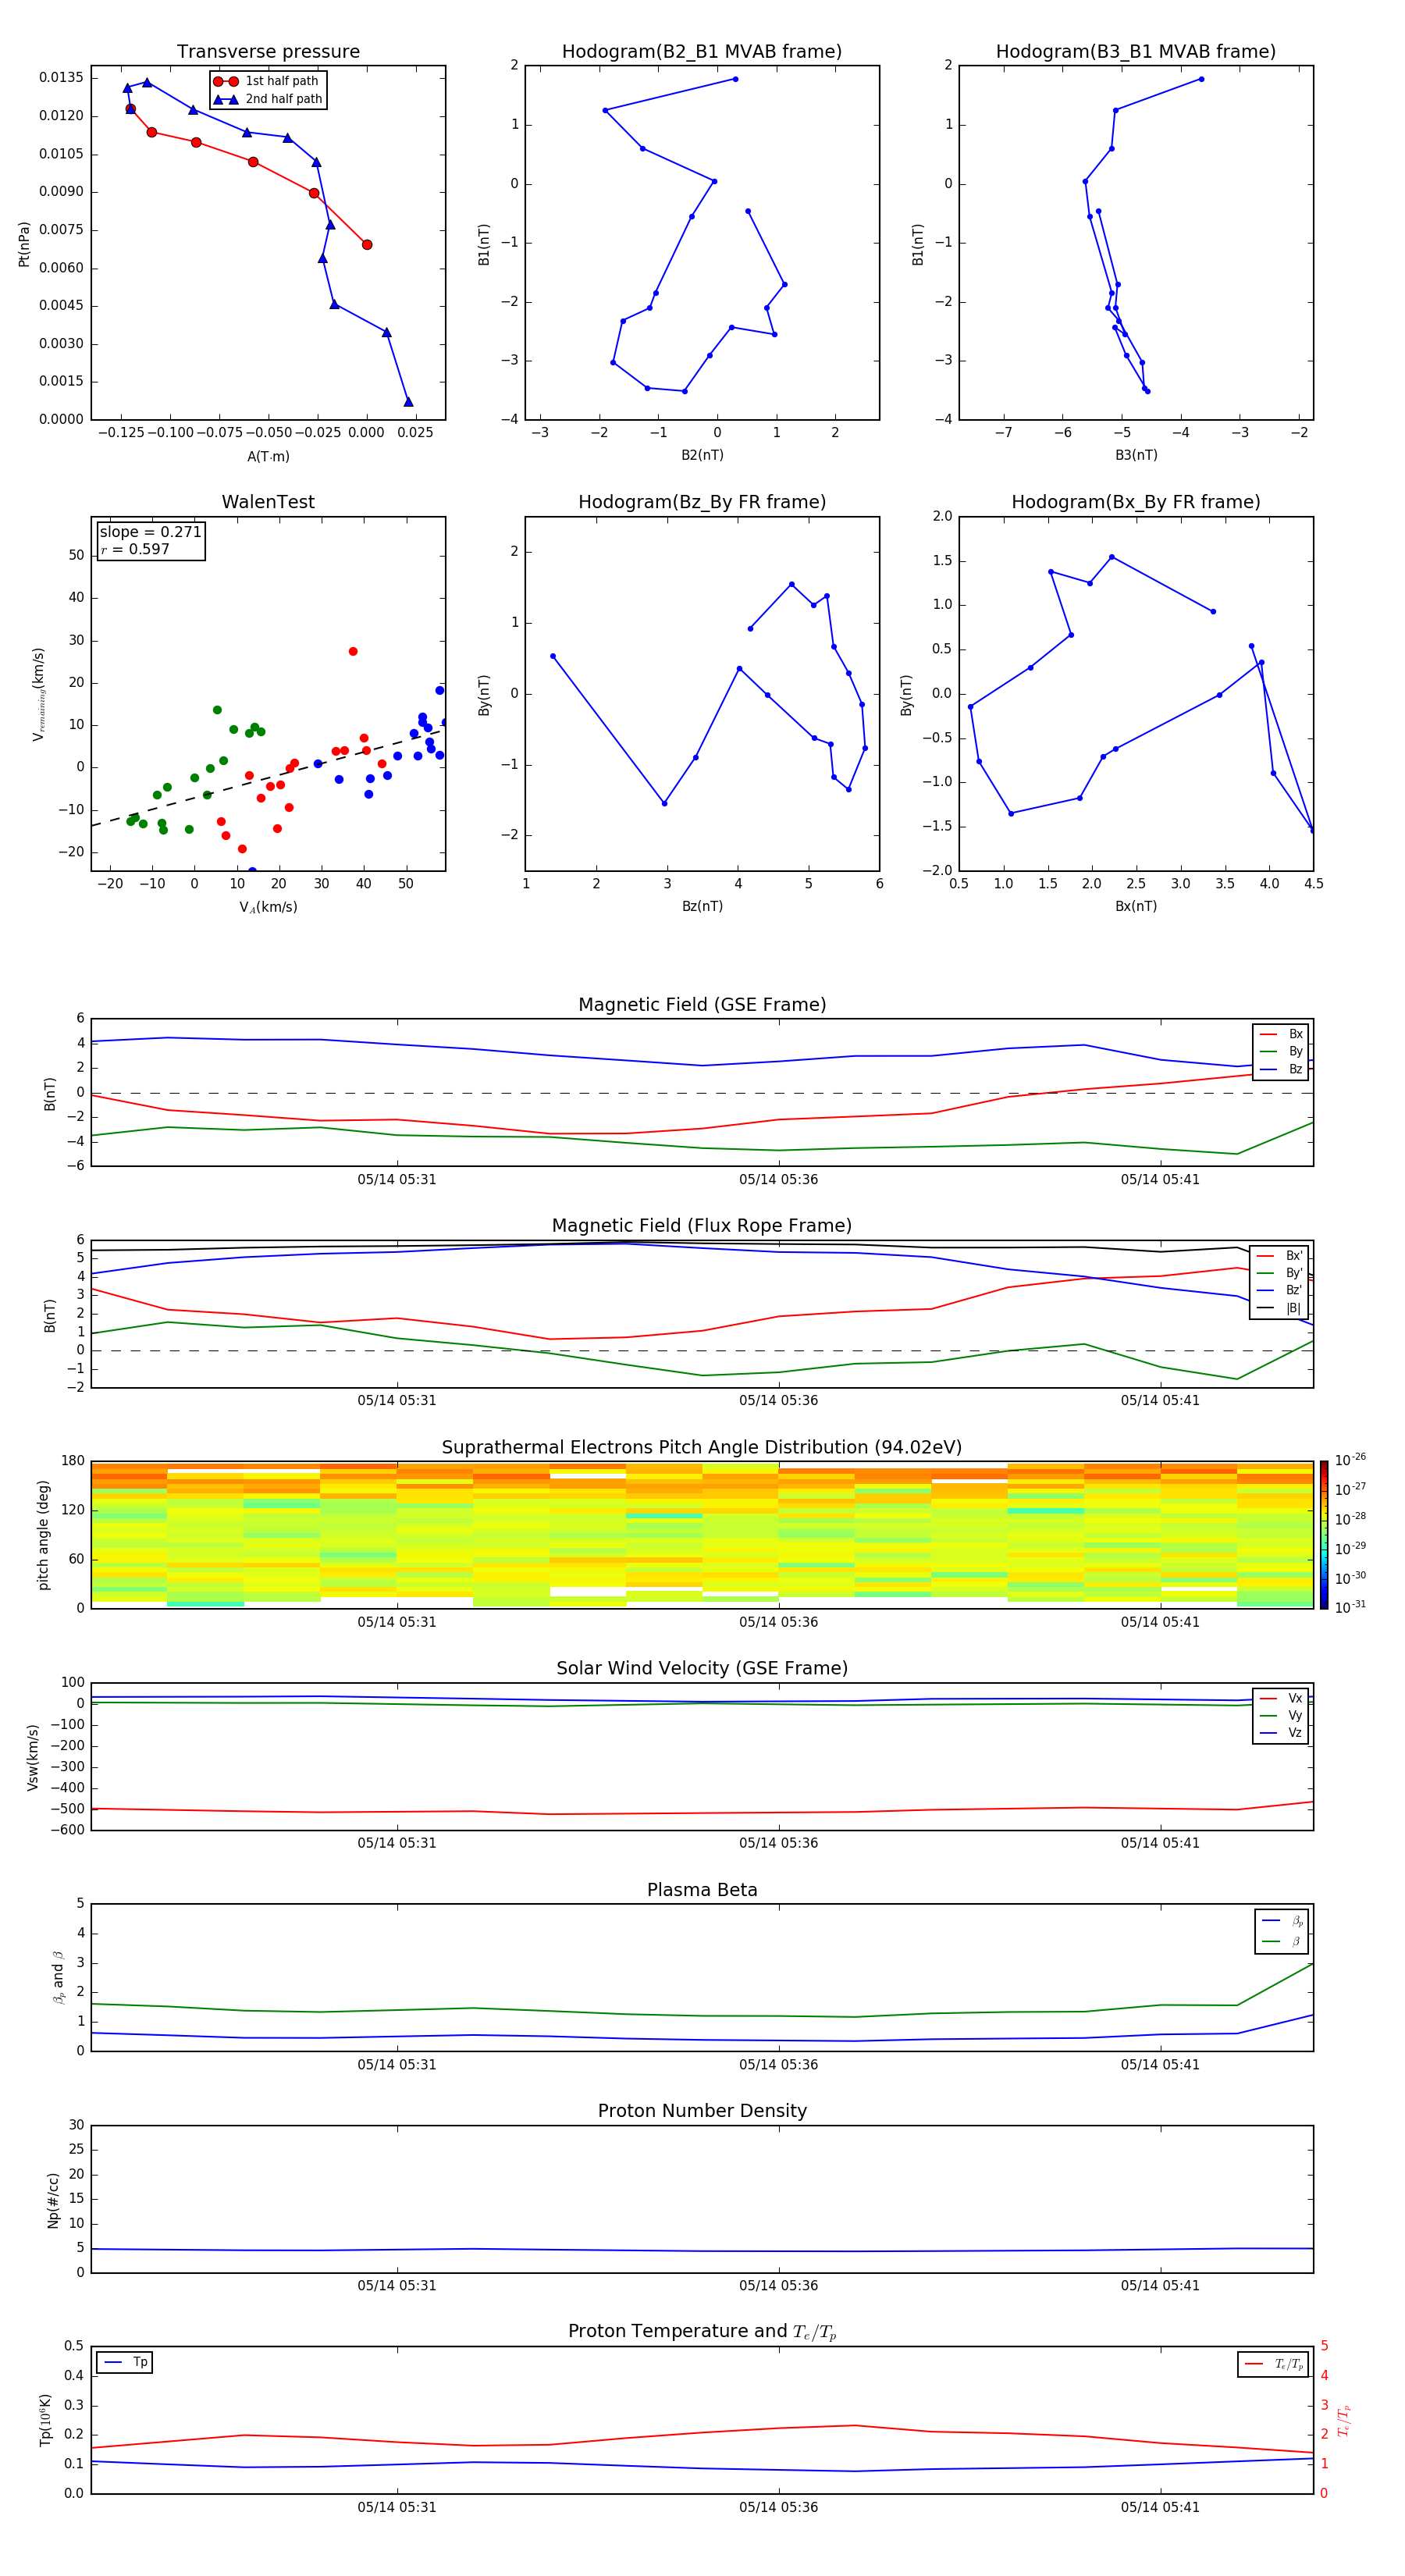Click "05/14 05:31" tick under GSE Magnetic Field
This screenshot has width=1405, height=2576.
(397, 1180)
